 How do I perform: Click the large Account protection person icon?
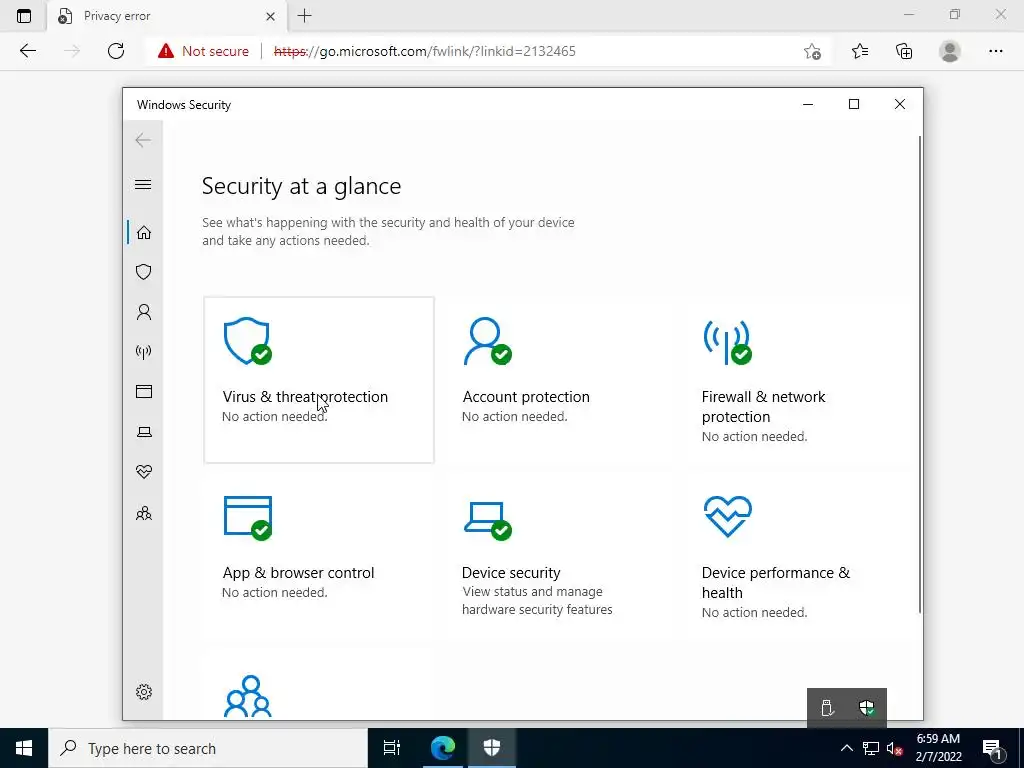click(x=487, y=342)
